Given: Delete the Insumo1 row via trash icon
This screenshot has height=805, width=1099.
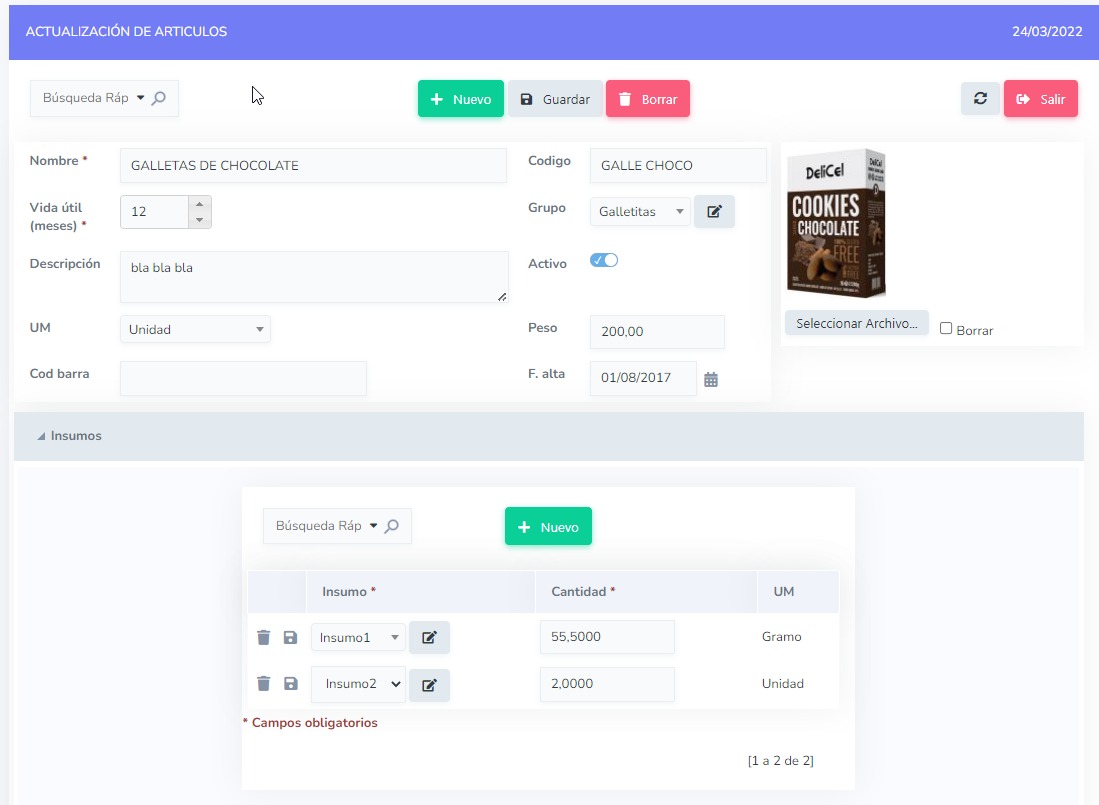Looking at the screenshot, I should [x=263, y=637].
